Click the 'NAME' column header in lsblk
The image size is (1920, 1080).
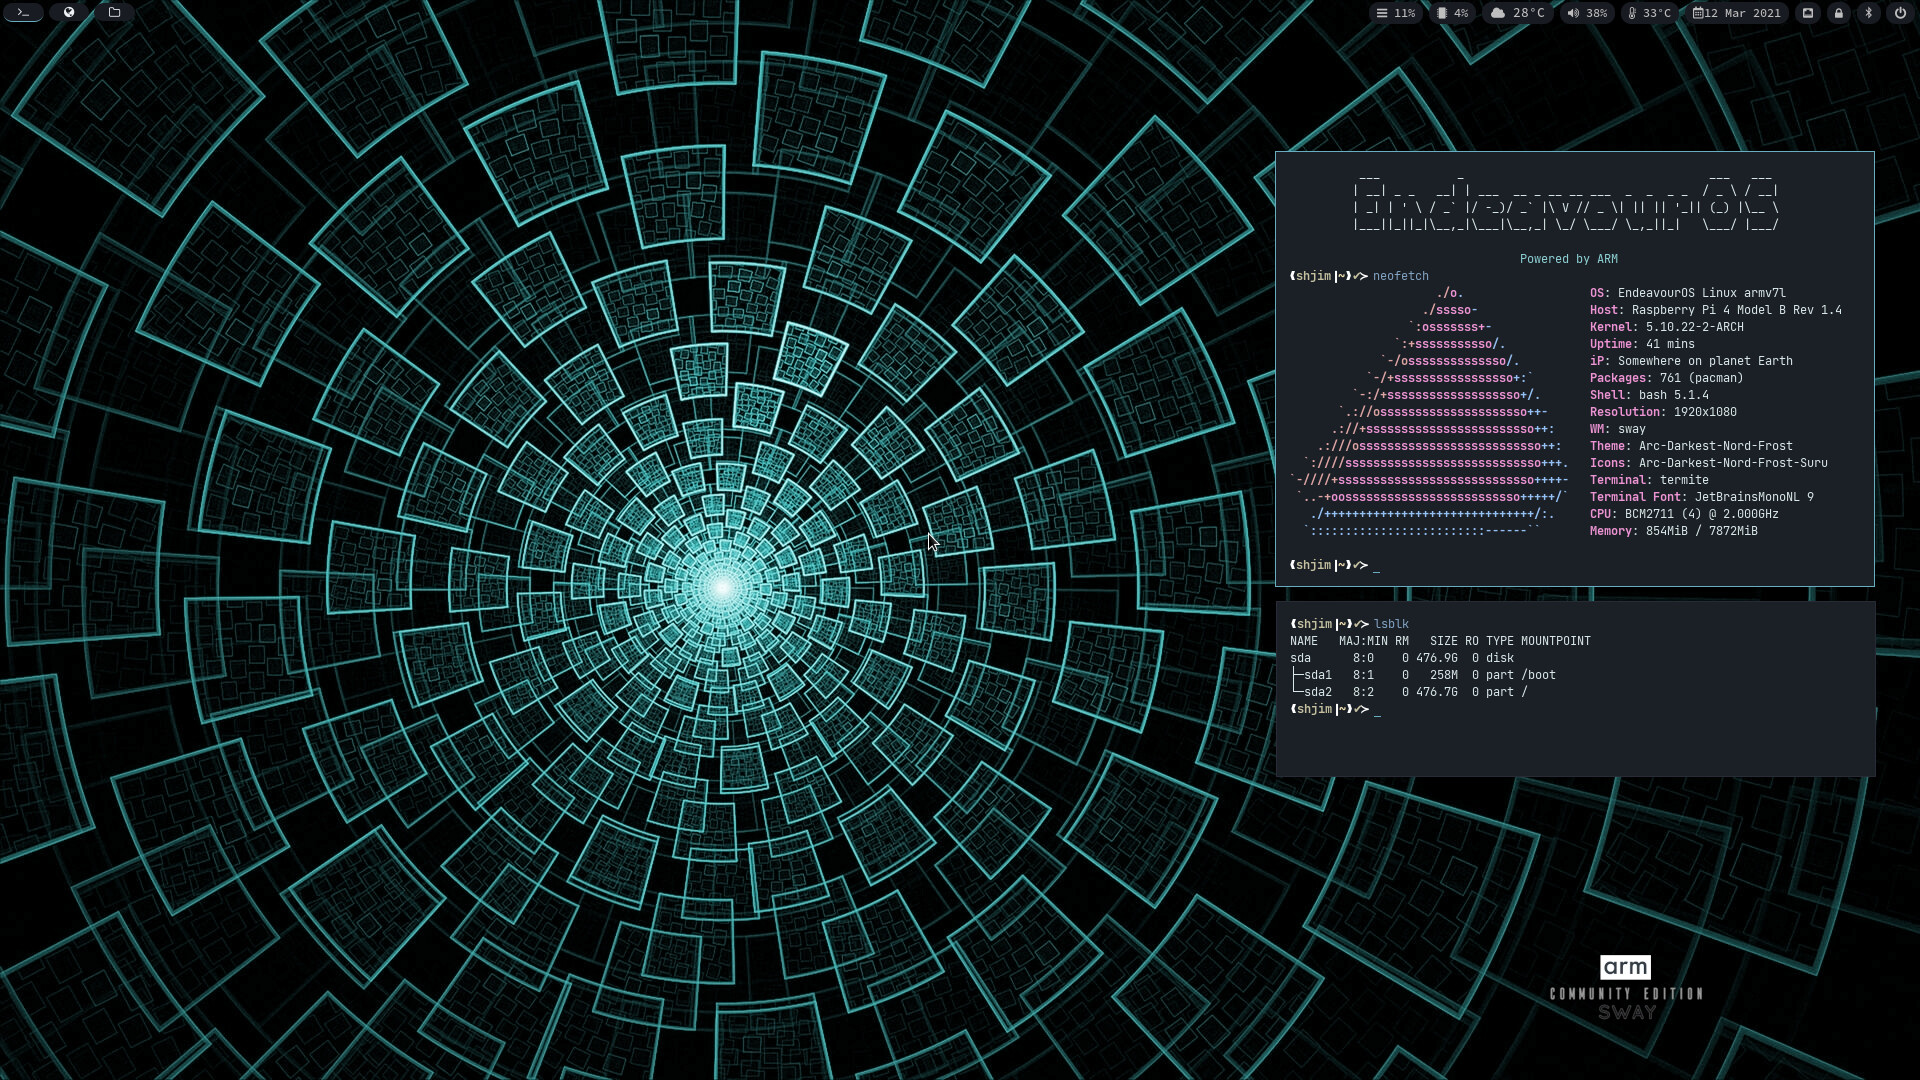click(x=1304, y=641)
